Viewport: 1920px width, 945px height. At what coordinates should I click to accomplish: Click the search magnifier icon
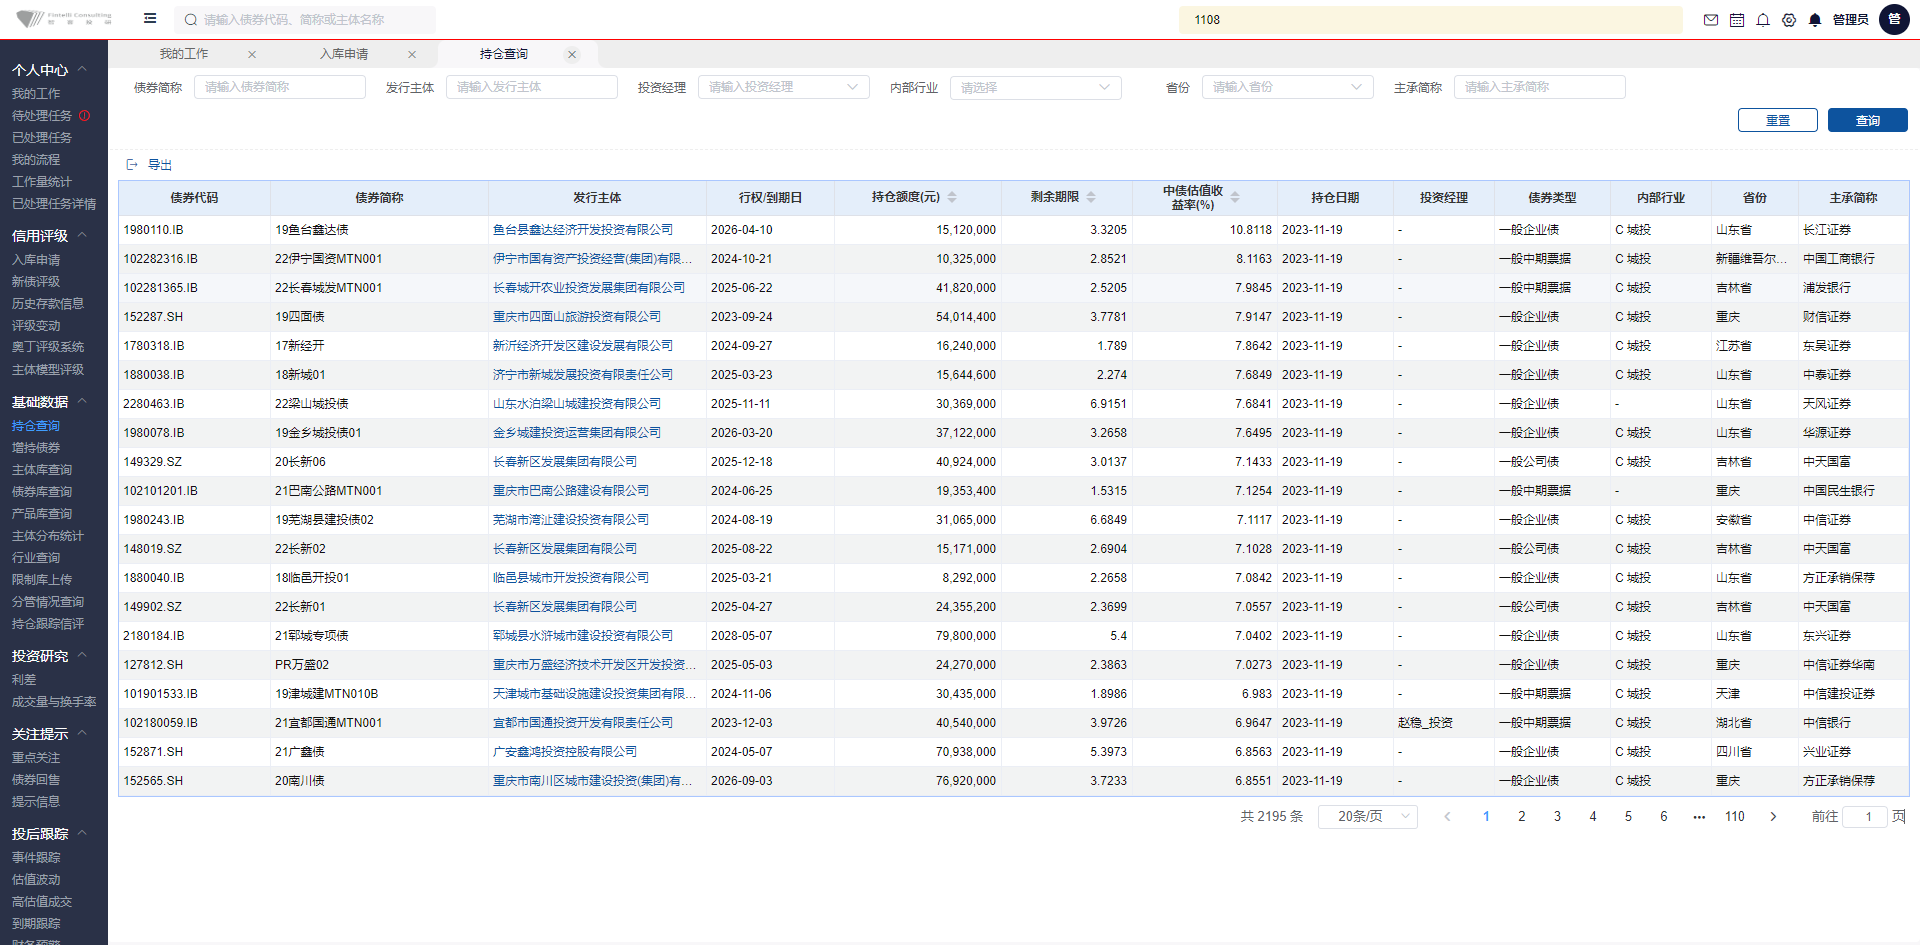(x=191, y=20)
